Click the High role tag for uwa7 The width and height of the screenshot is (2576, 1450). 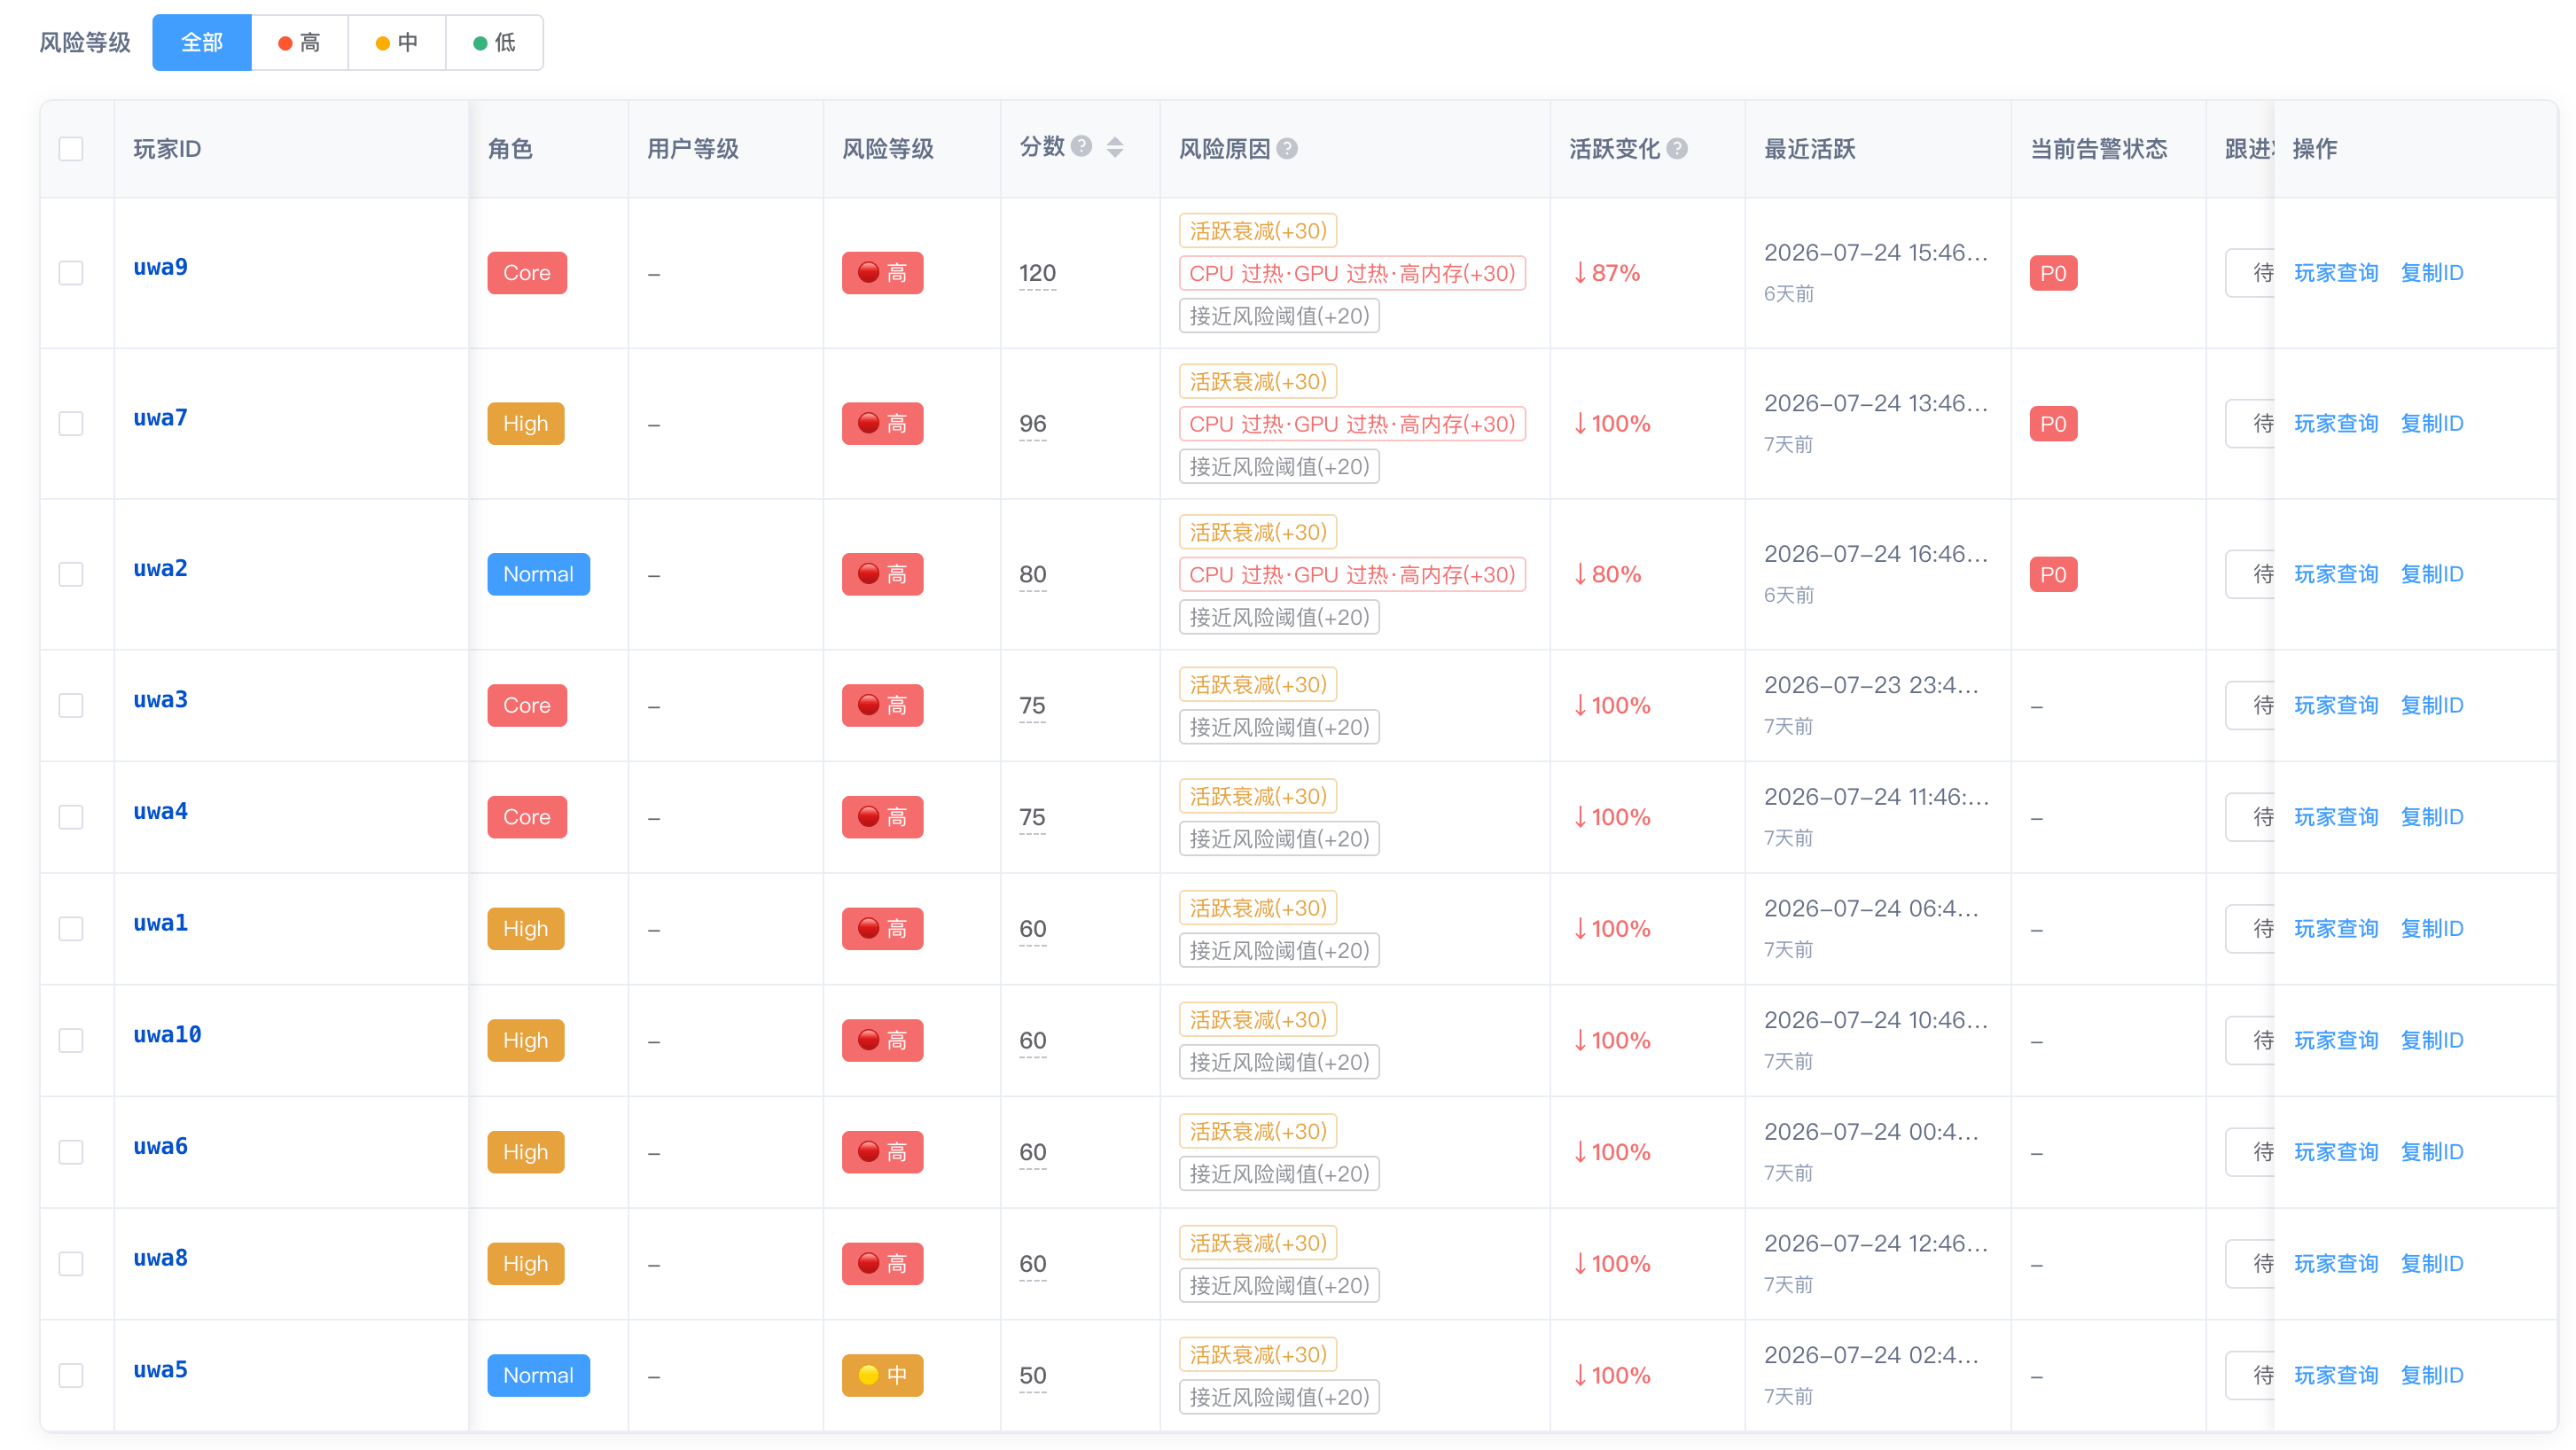pyautogui.click(x=526, y=424)
